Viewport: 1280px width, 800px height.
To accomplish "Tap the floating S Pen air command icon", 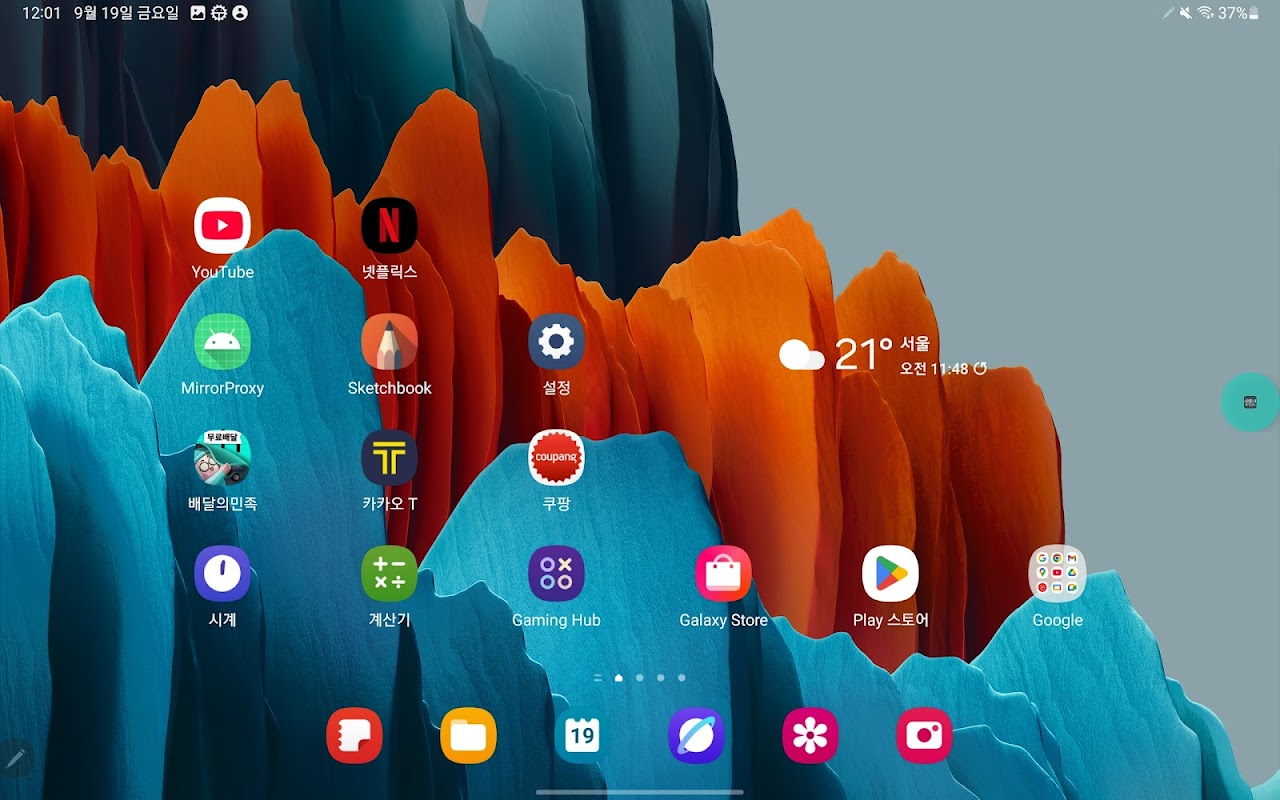I will [16, 760].
